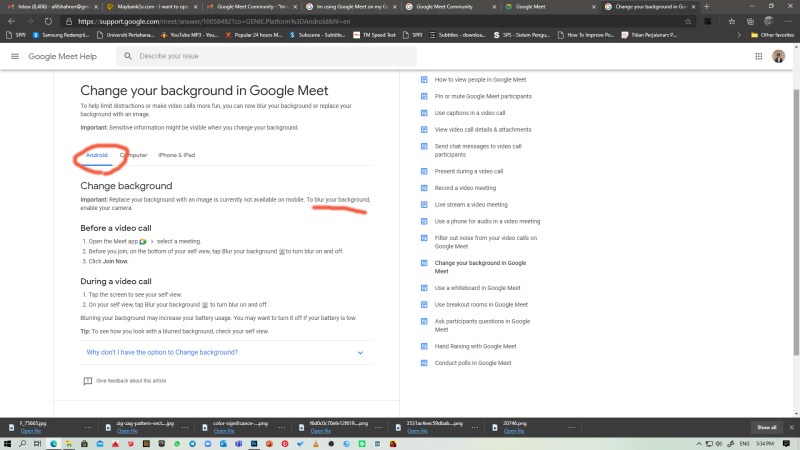Open the How To Improve bookmark

point(586,35)
